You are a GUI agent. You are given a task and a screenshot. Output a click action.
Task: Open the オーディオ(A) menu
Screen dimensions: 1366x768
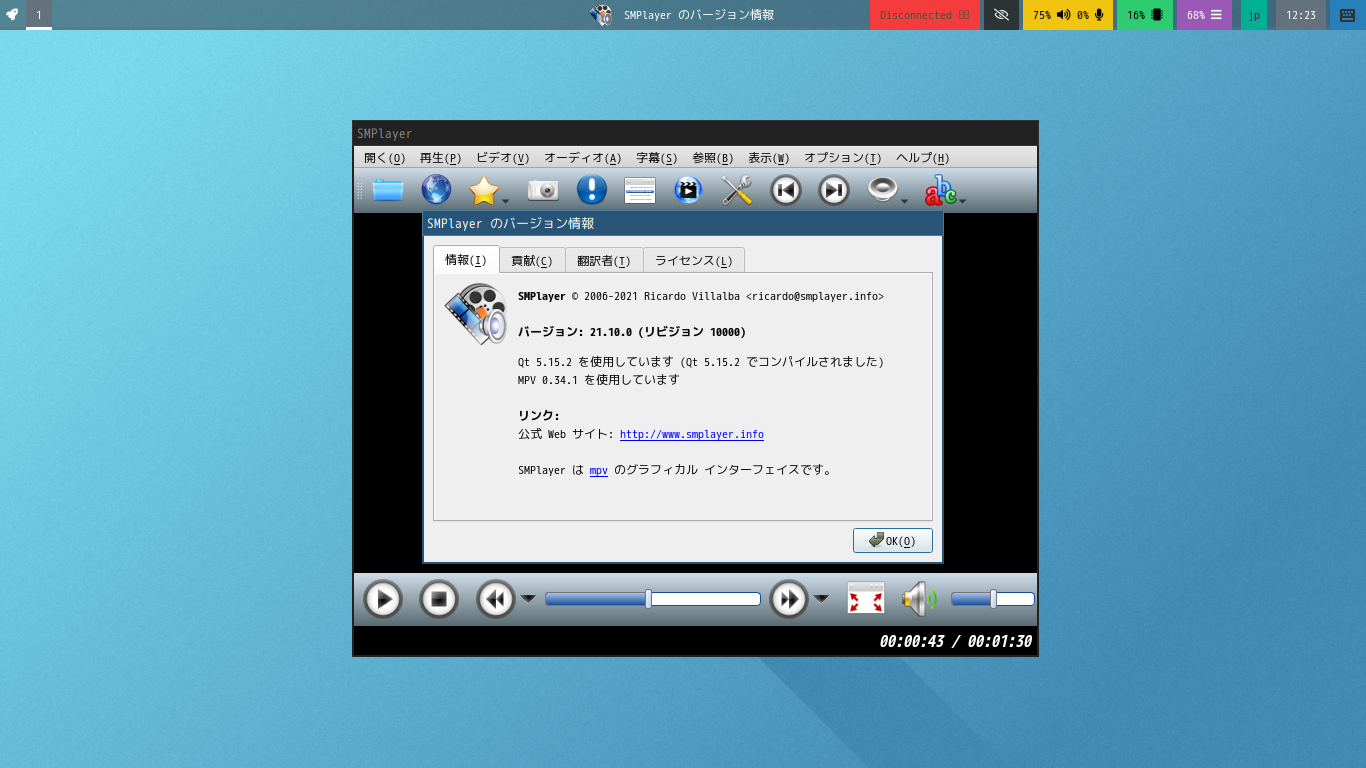coord(583,158)
